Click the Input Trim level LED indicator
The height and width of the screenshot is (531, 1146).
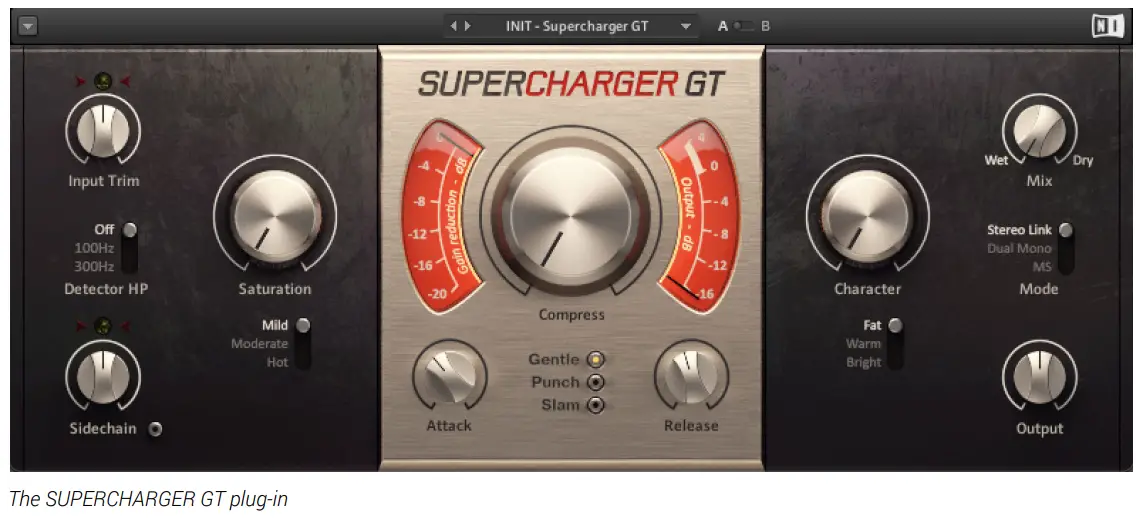(103, 82)
